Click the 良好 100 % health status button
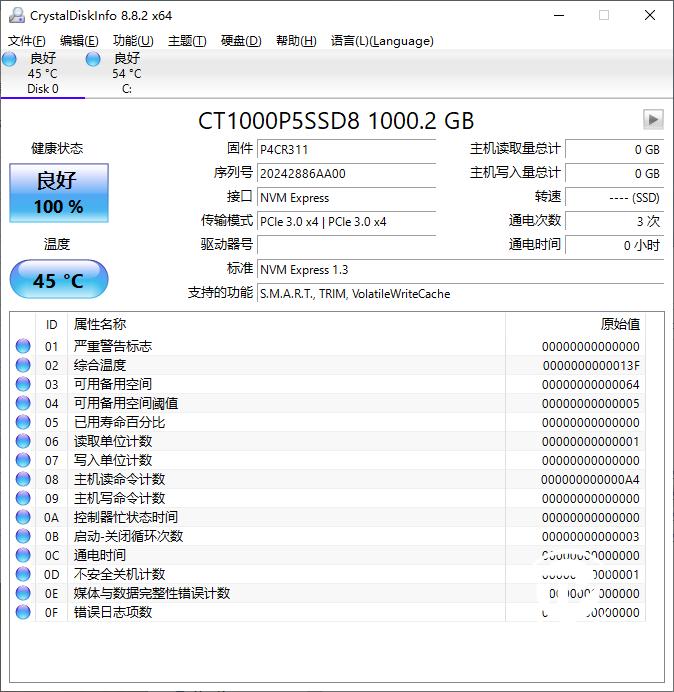Screen dimensions: 674x692 pos(59,193)
